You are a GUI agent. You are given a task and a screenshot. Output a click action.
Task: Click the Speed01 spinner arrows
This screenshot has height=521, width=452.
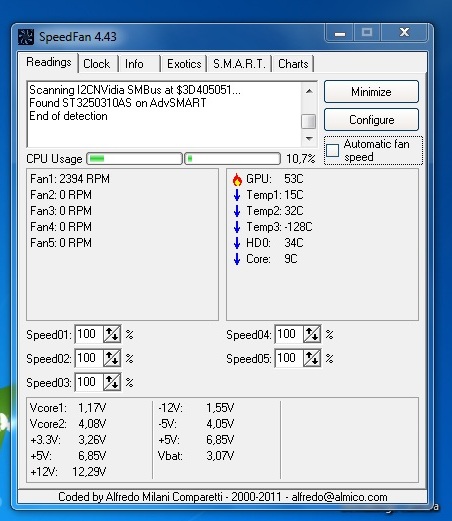112,334
